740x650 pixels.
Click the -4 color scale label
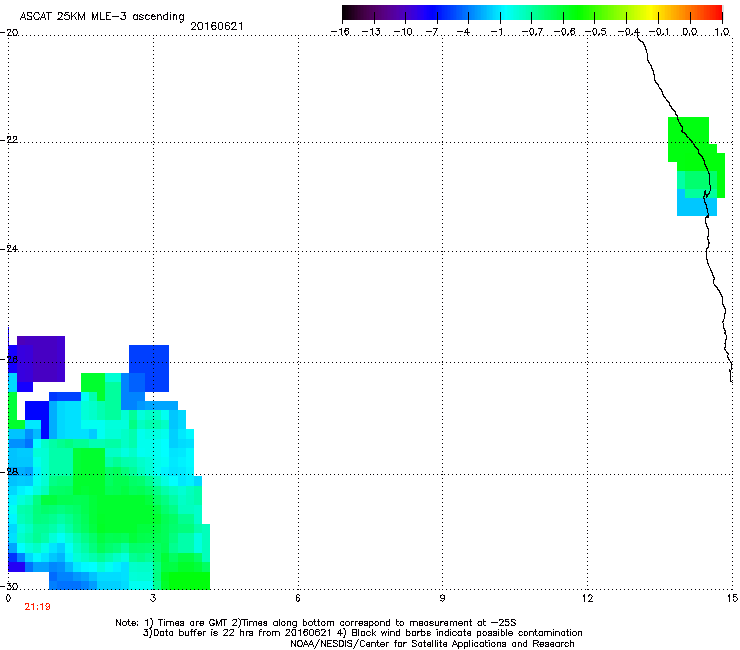(463, 32)
